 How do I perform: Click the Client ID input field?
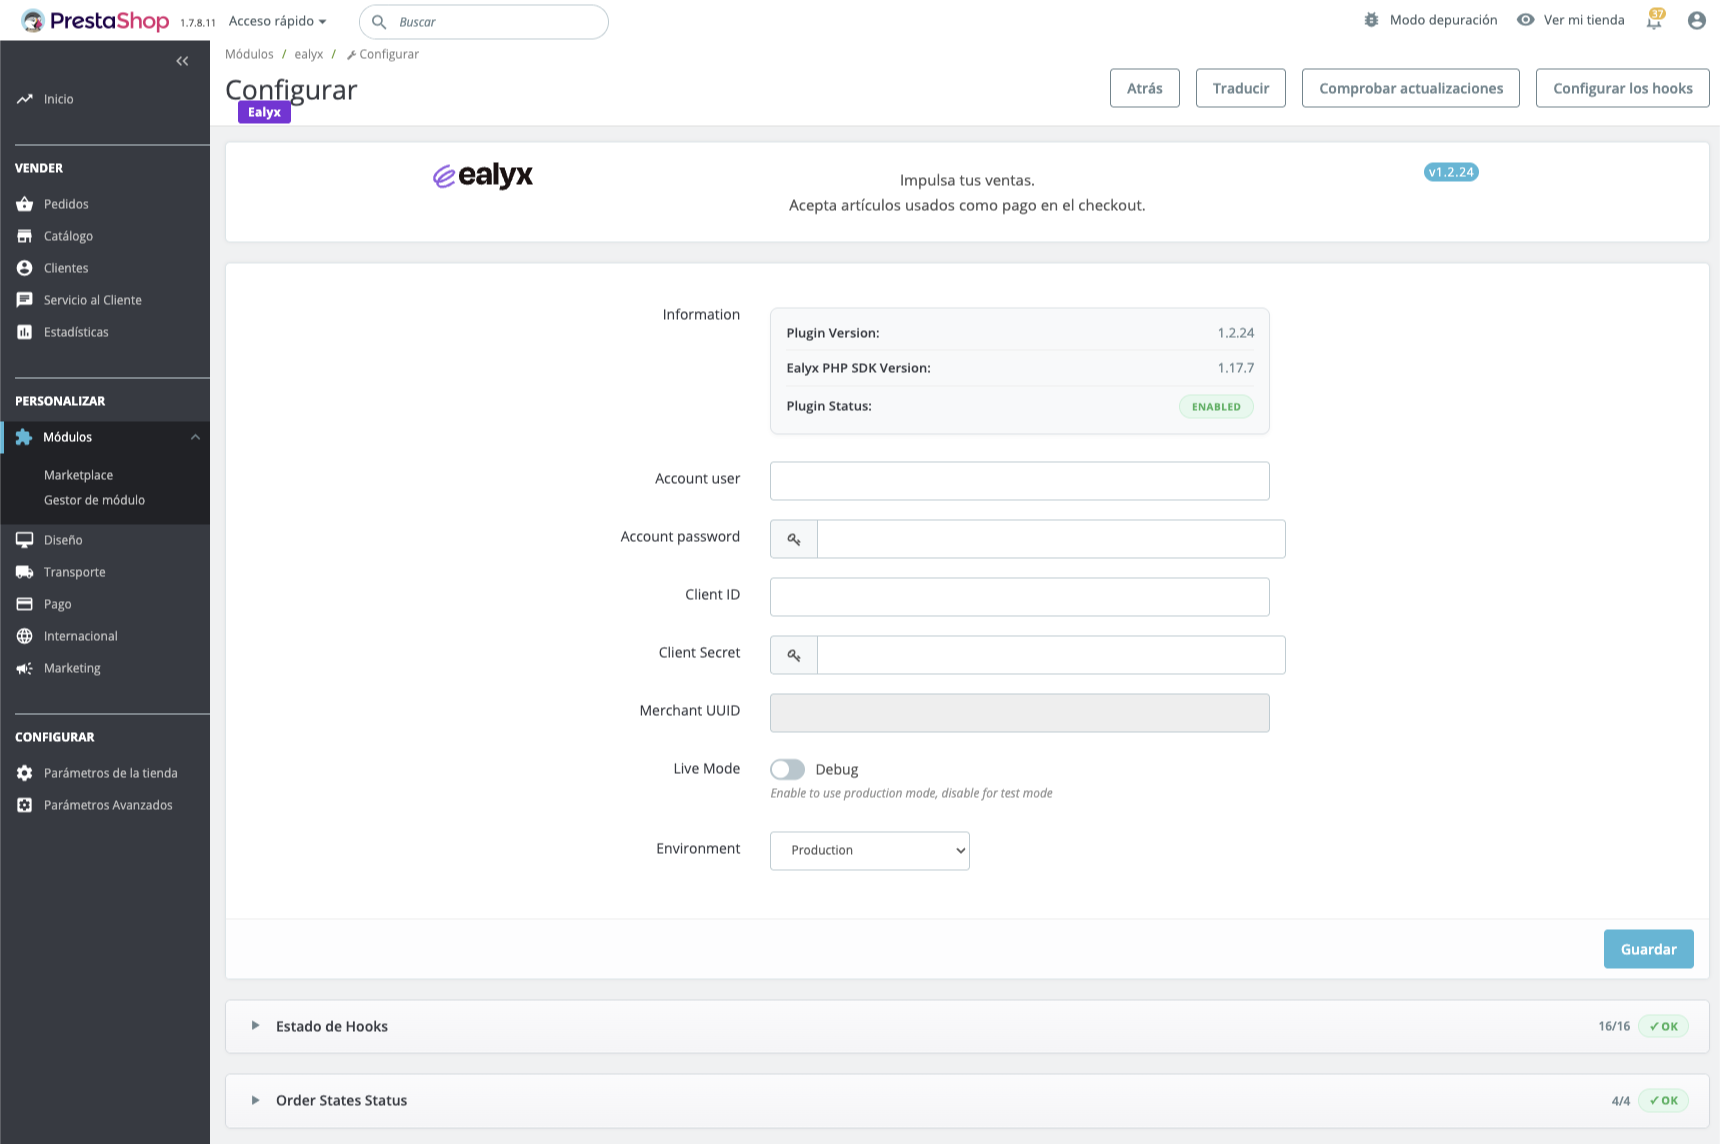pyautogui.click(x=1019, y=597)
